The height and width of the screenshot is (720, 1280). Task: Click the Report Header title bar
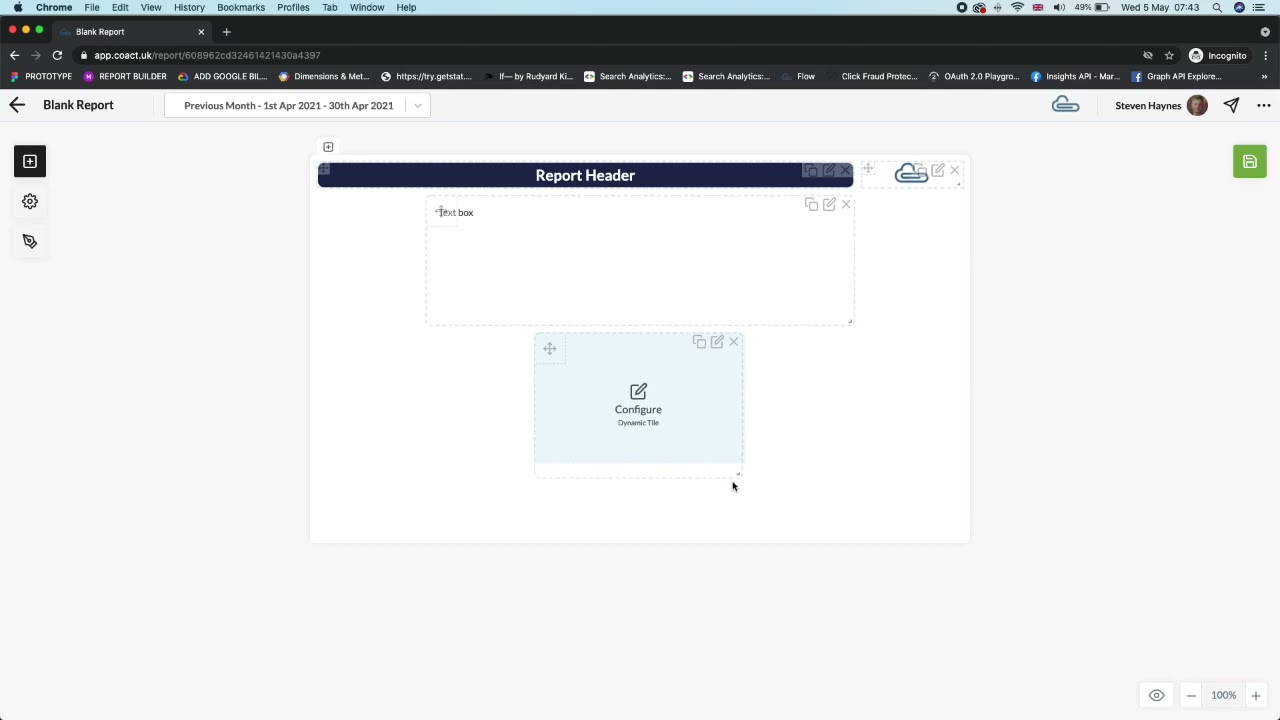tap(585, 175)
